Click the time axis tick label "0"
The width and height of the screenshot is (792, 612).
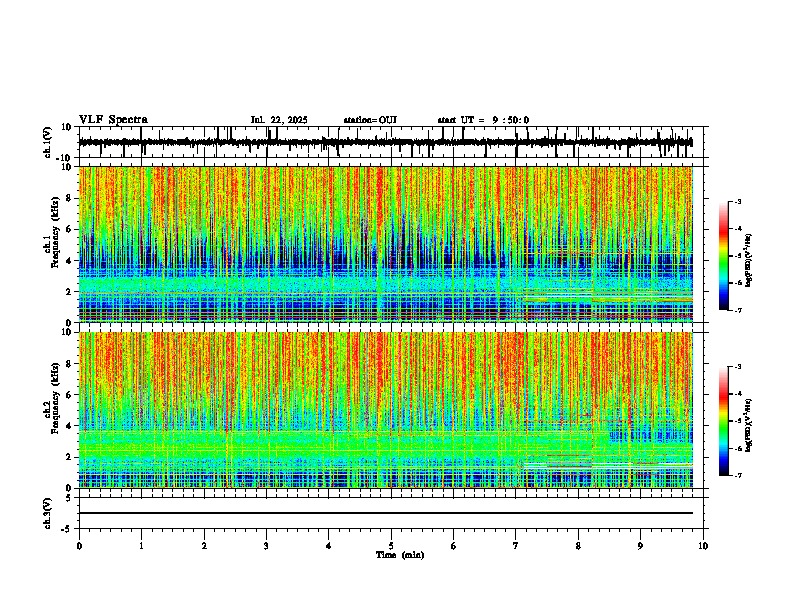pos(79,546)
